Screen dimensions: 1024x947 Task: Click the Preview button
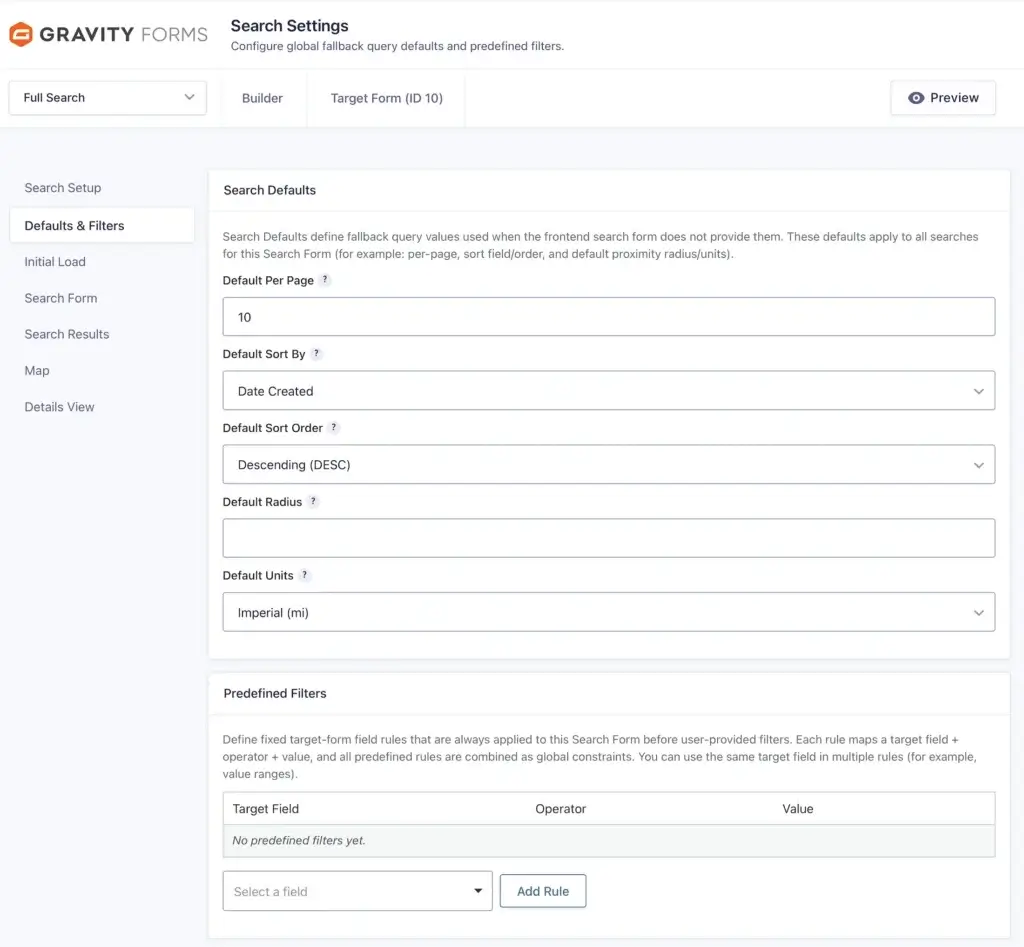(943, 98)
